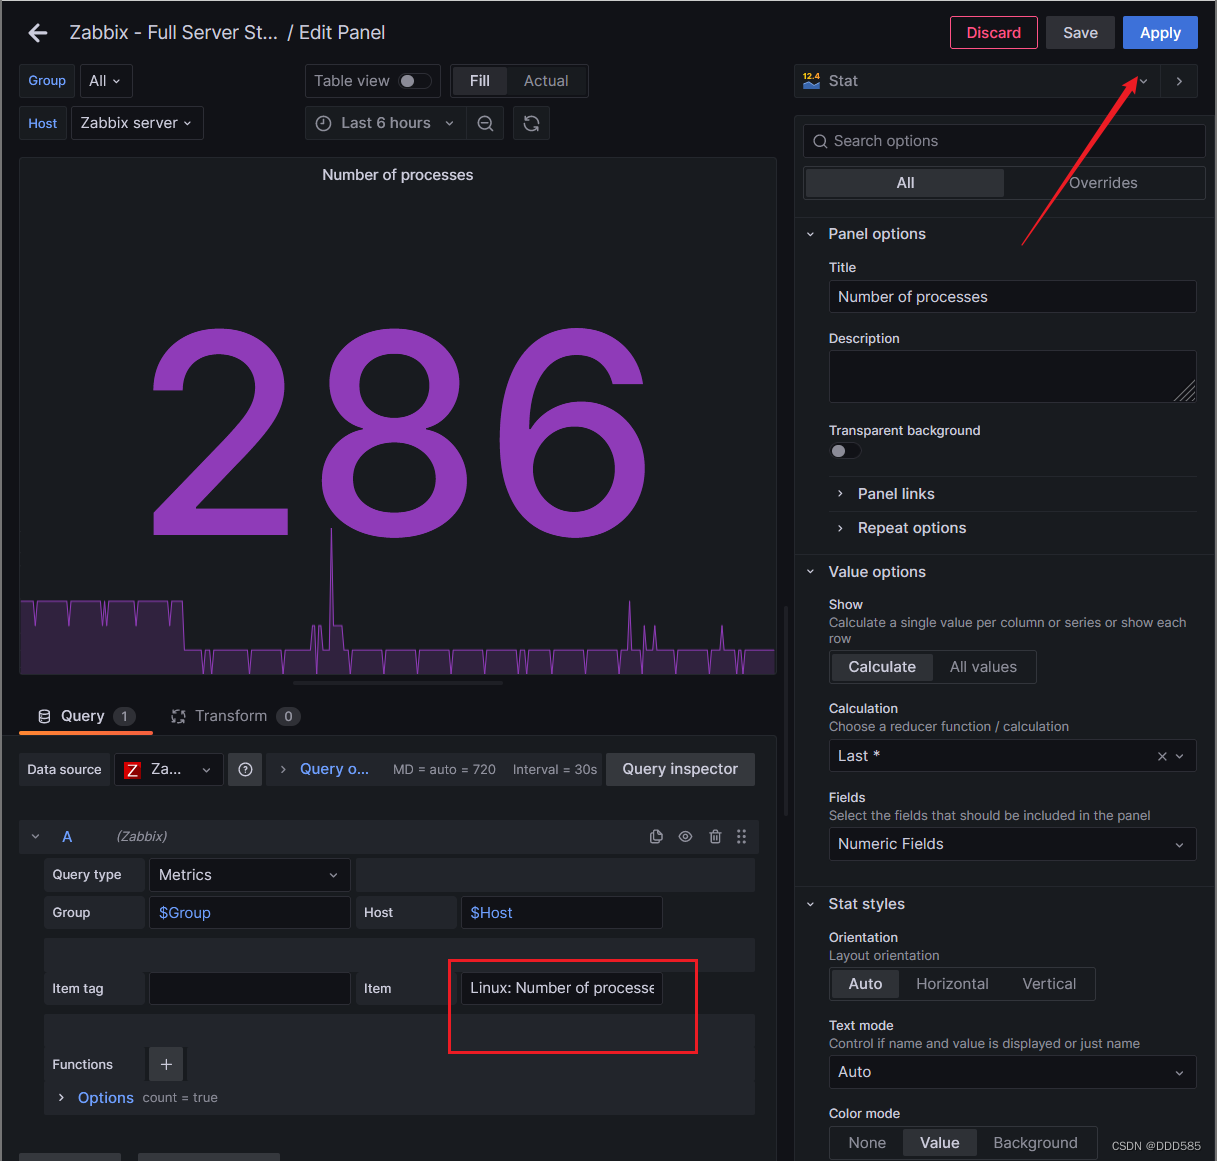Viewport: 1217px width, 1161px height.
Task: Collapse query A row
Action: (x=35, y=836)
